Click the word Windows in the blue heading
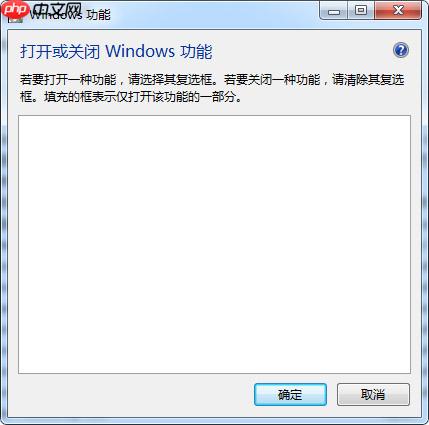 (x=140, y=51)
